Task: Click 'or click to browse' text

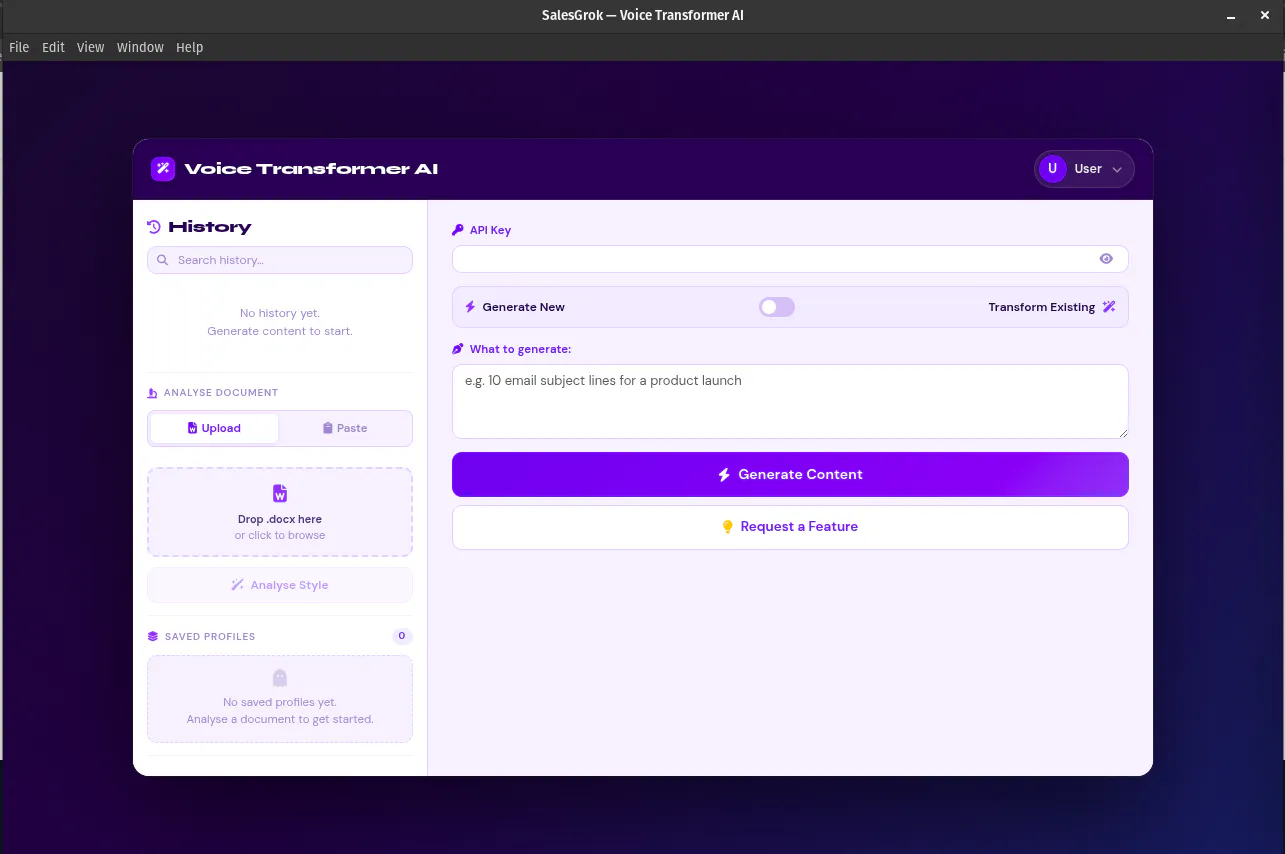Action: pyautogui.click(x=280, y=535)
